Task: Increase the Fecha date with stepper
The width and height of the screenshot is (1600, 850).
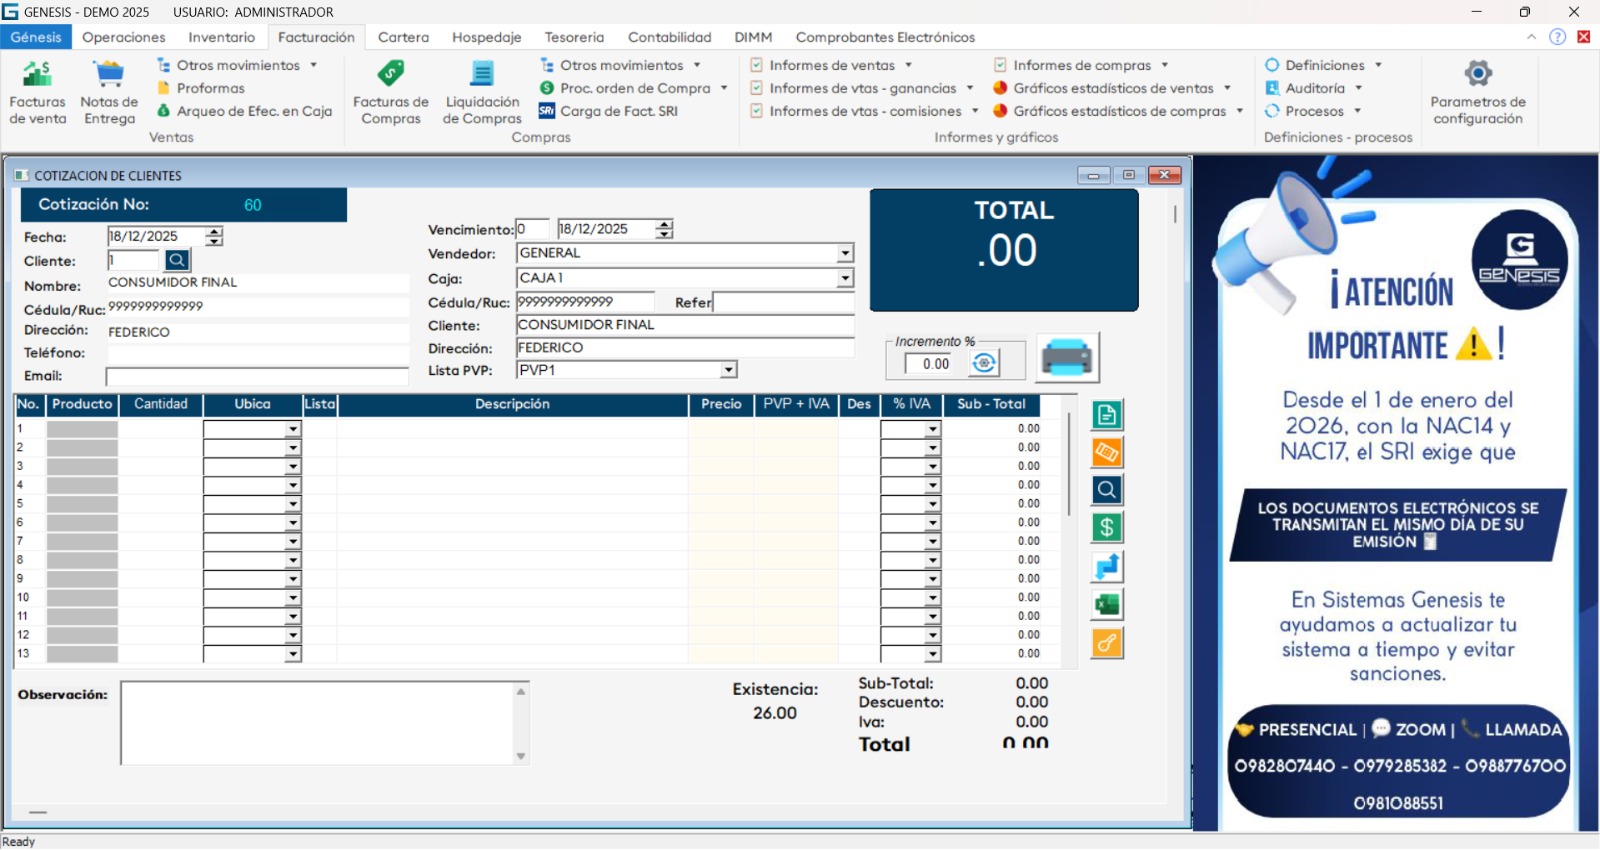Action: point(215,232)
